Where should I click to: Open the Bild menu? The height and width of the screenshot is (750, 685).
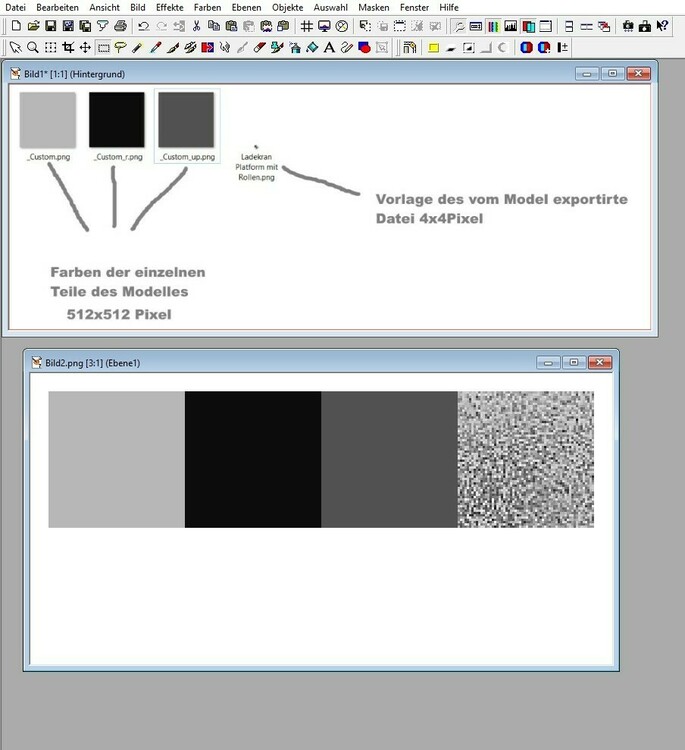pos(138,8)
